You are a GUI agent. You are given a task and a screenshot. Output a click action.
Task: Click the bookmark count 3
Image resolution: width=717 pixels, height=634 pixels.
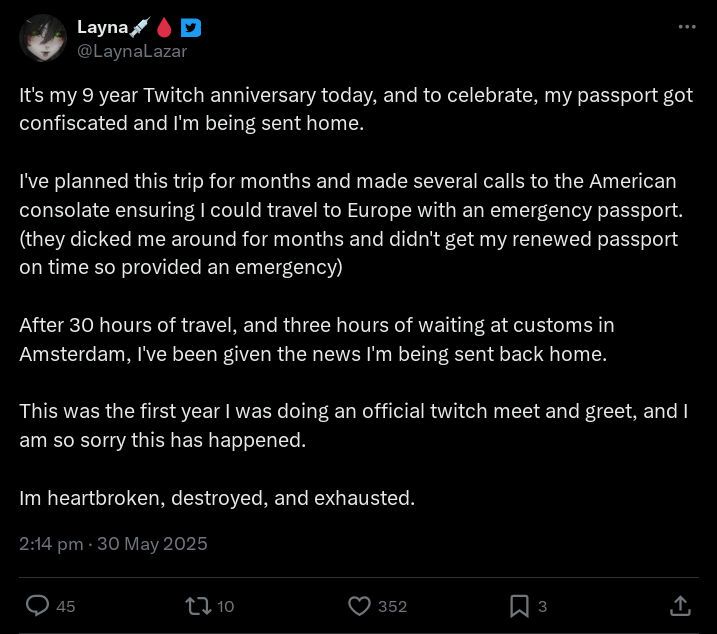point(543,606)
